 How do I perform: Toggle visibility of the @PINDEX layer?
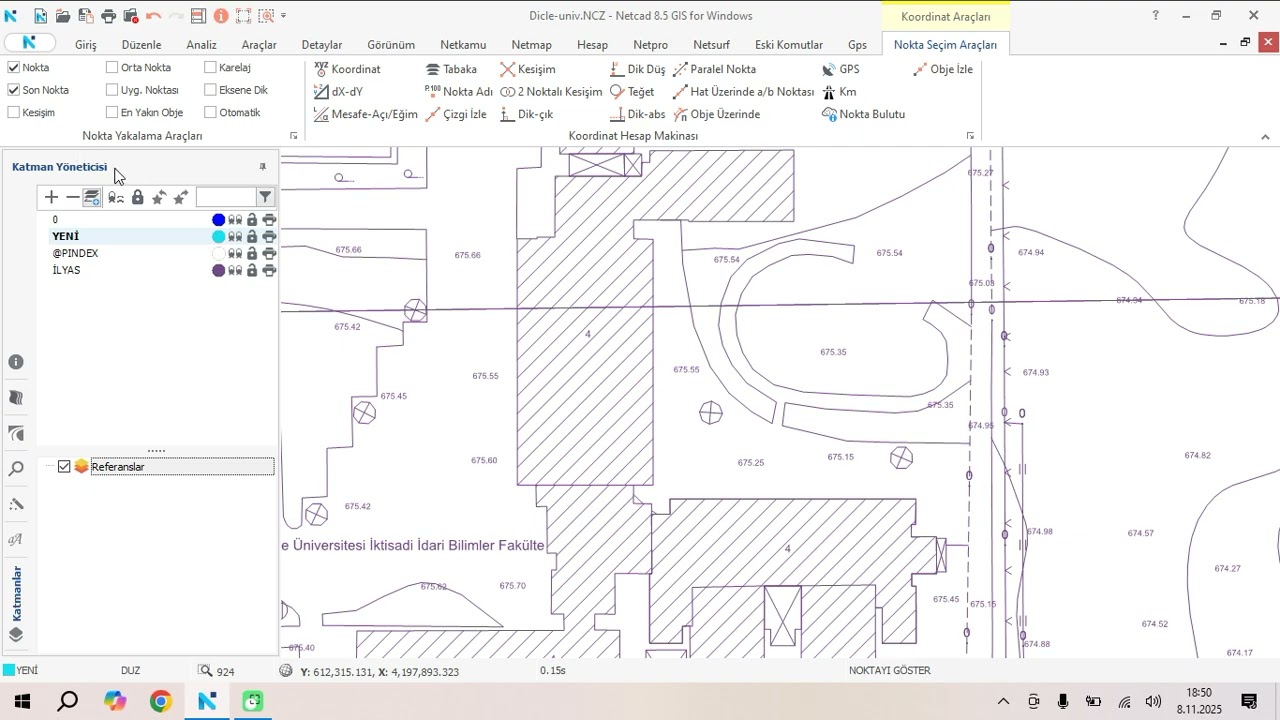pos(235,253)
